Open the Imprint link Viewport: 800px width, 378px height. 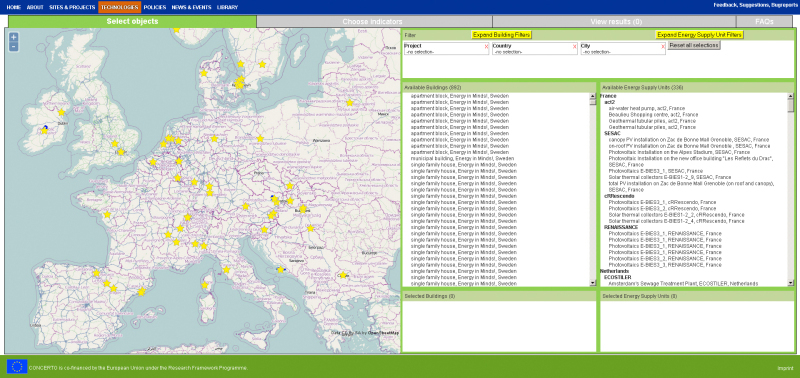point(785,368)
